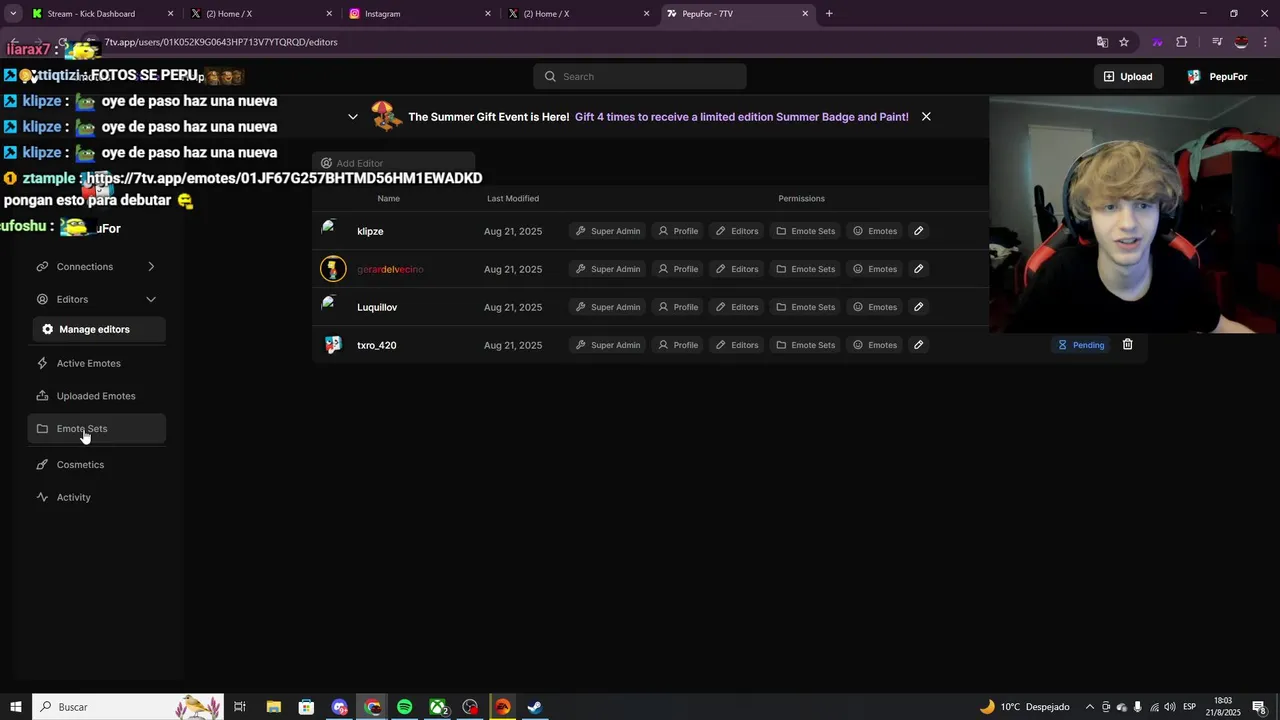1280x720 pixels.
Task: Click volume icon in system tray
Action: pos(1169,707)
